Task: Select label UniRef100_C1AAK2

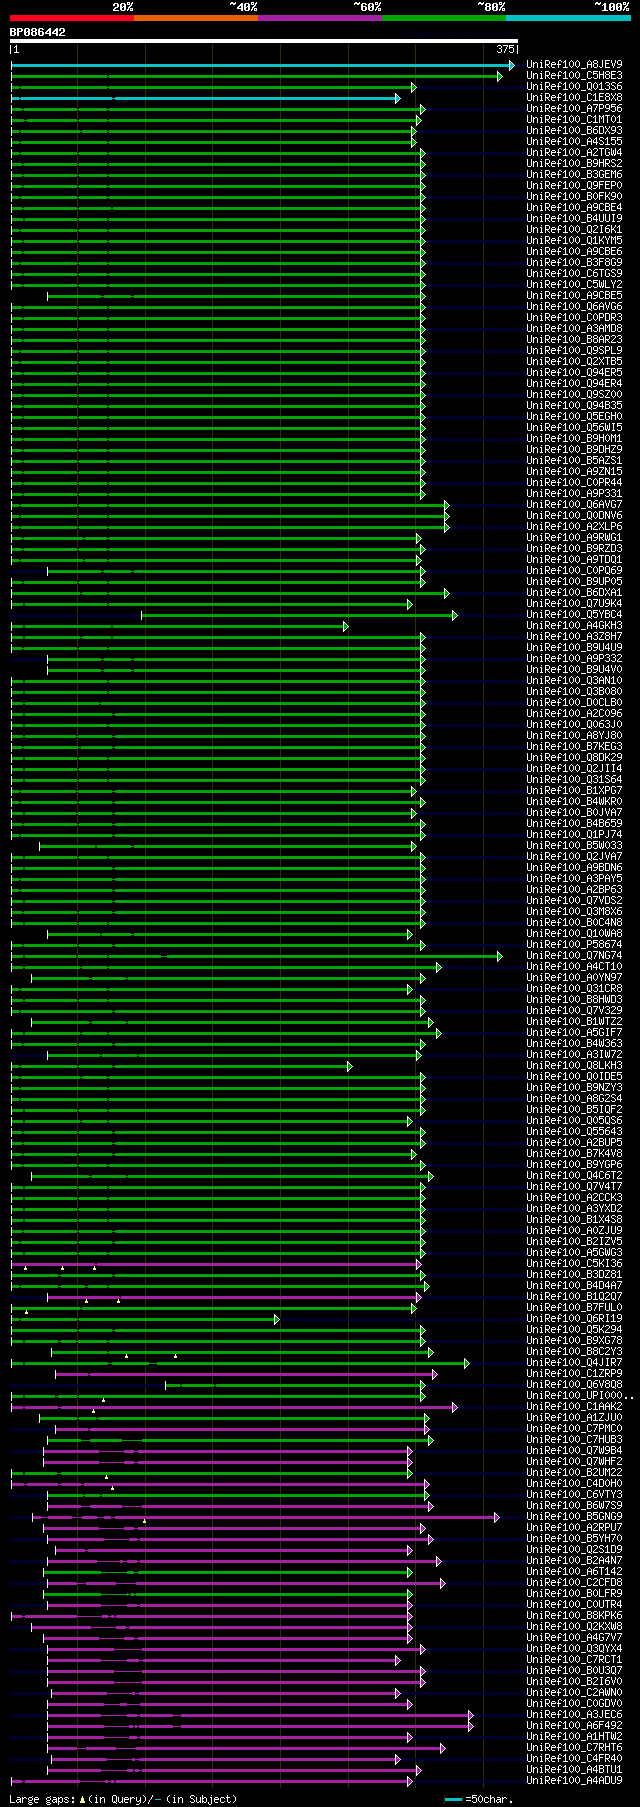Action: [x=574, y=1407]
